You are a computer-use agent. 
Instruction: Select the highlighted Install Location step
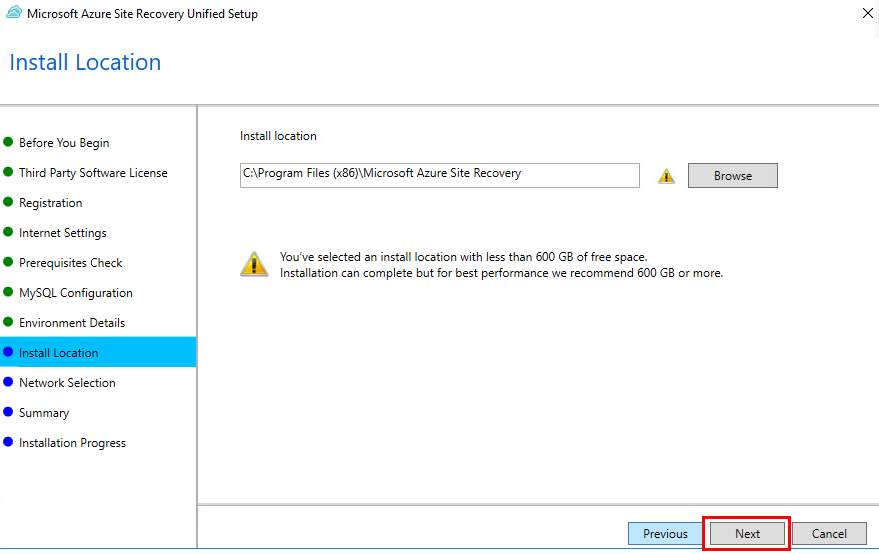point(98,352)
